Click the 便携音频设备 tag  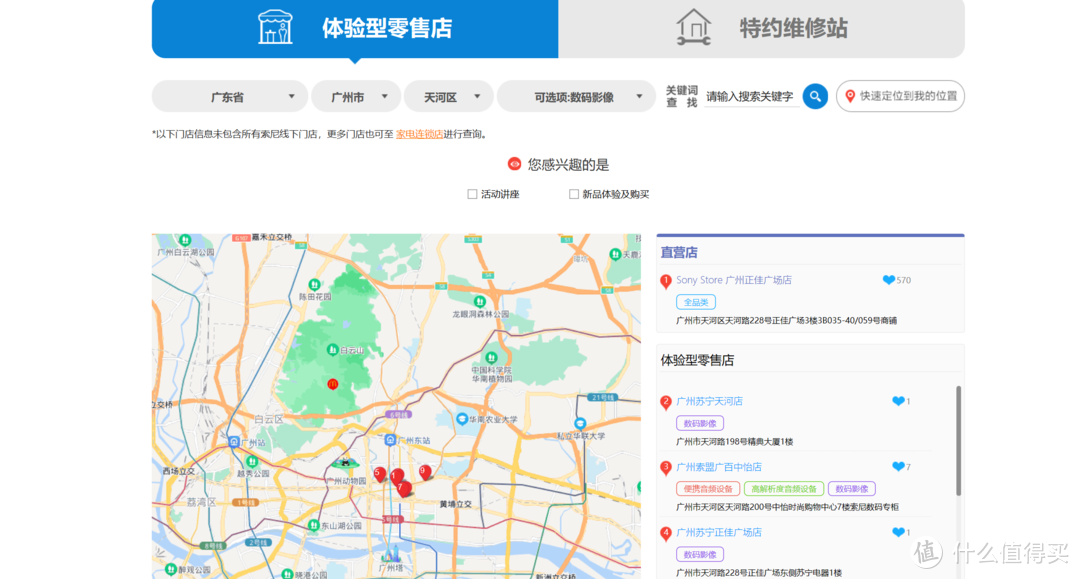coord(708,489)
